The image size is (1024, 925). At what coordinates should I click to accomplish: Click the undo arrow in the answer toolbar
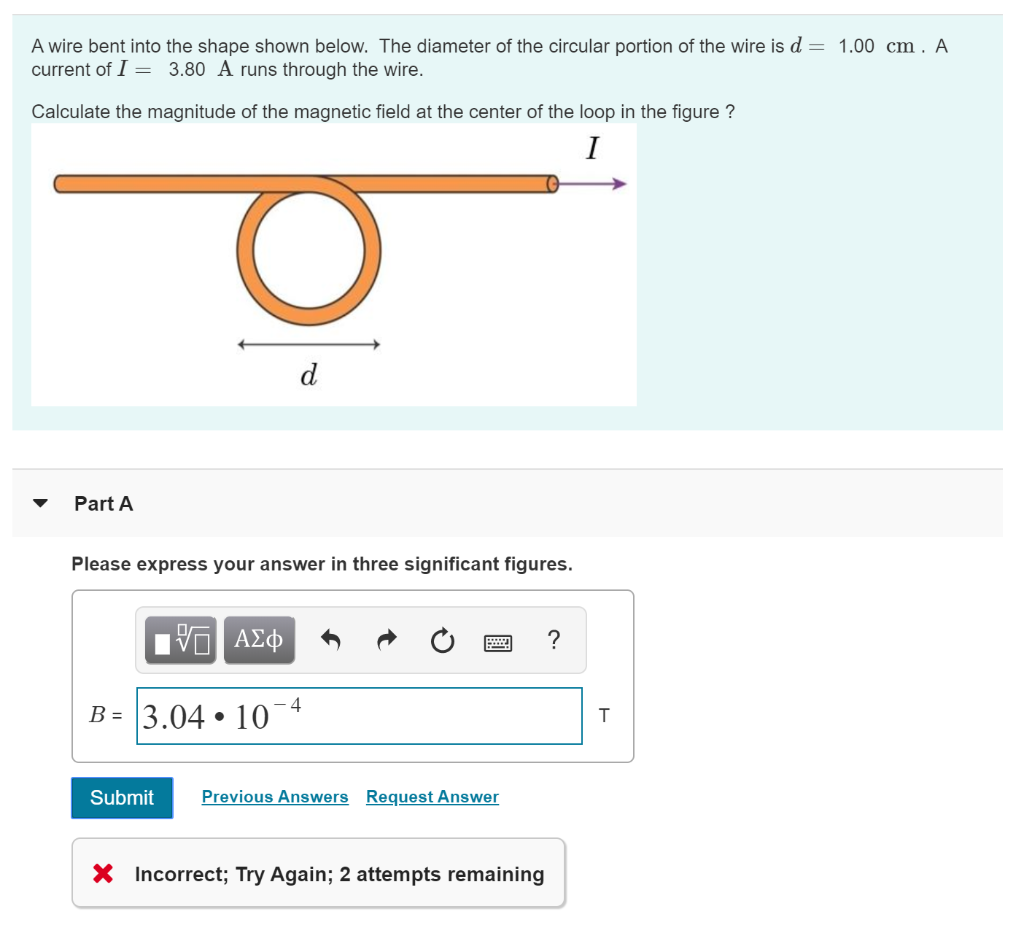click(330, 640)
